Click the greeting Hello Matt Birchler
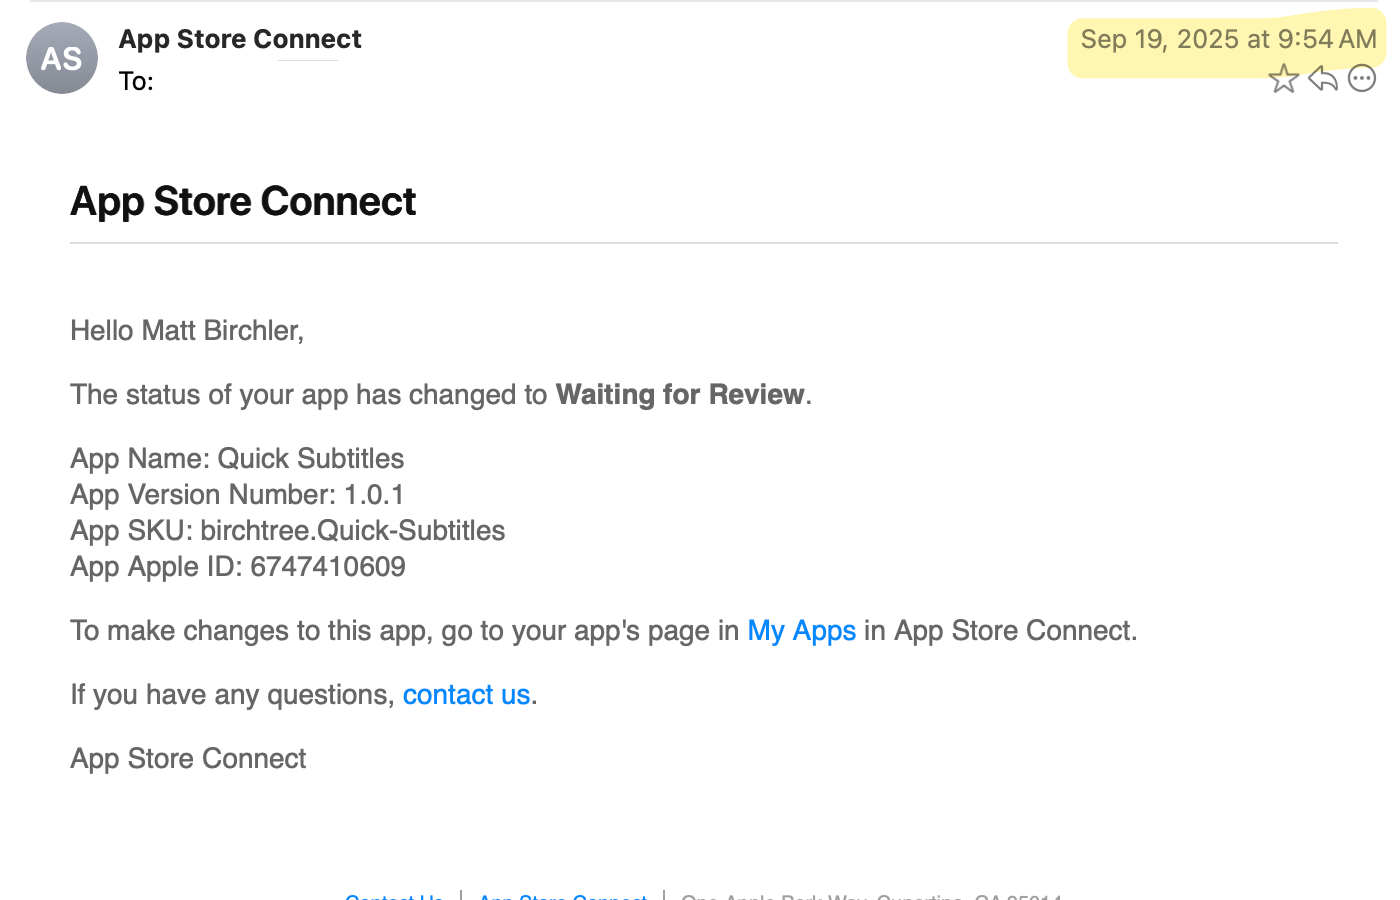1400x900 pixels. coord(187,331)
